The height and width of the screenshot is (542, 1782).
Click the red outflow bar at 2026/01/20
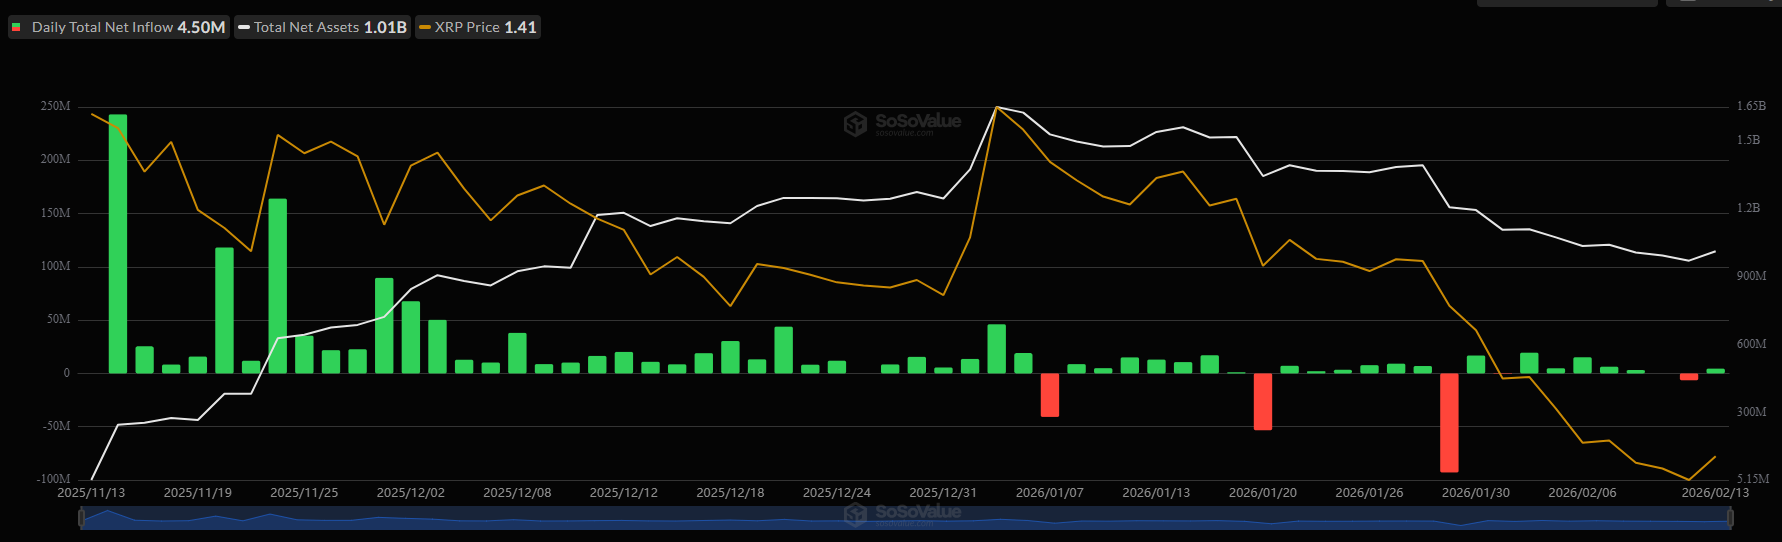[1263, 401]
